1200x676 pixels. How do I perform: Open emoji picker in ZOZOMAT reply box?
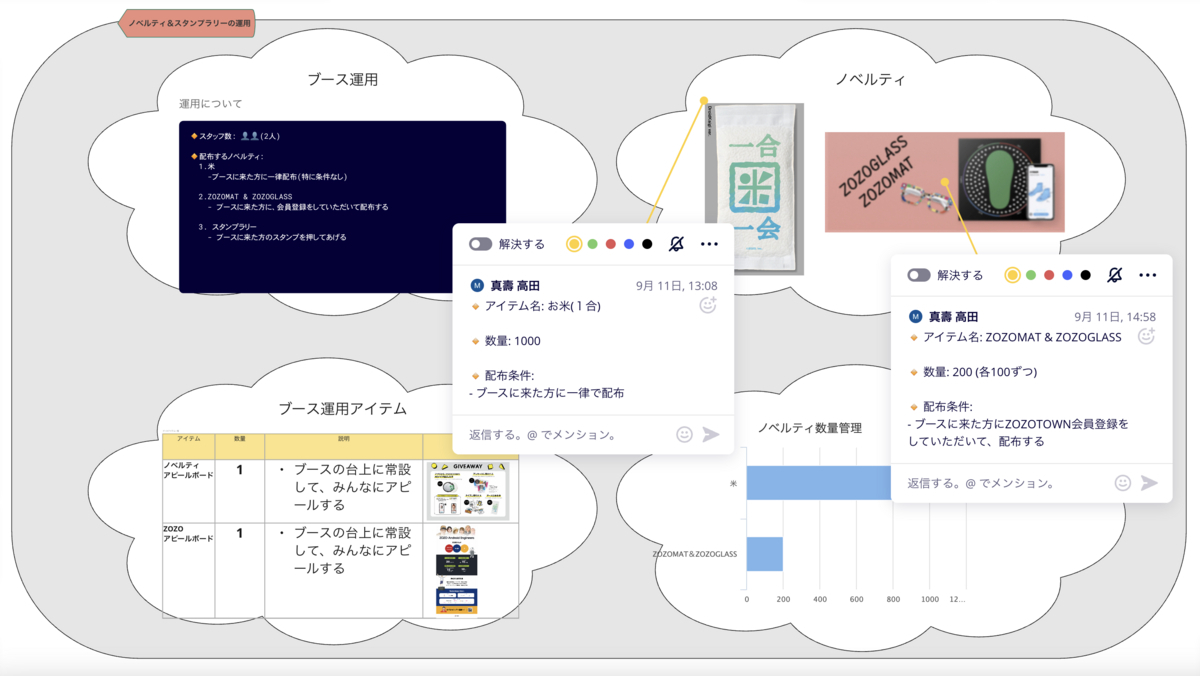pyautogui.click(x=1123, y=483)
